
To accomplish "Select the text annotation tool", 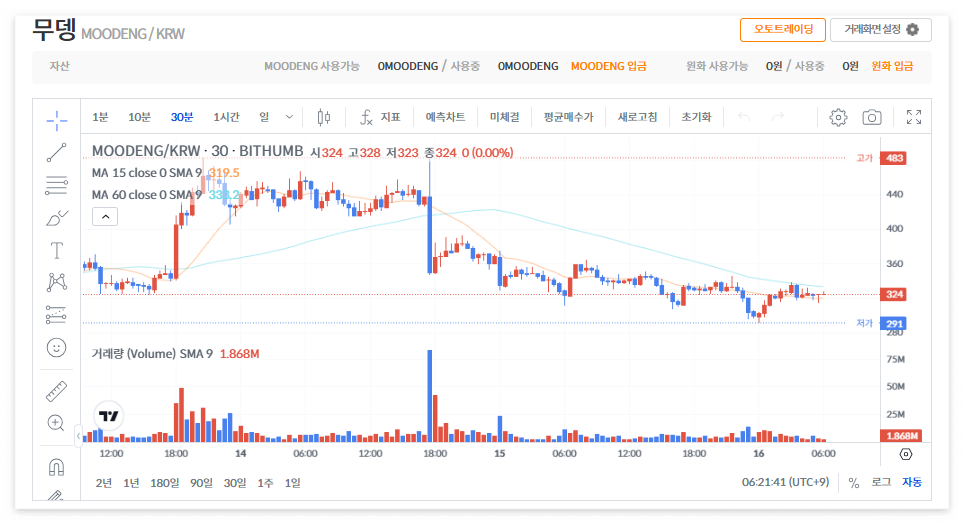I will [x=57, y=250].
